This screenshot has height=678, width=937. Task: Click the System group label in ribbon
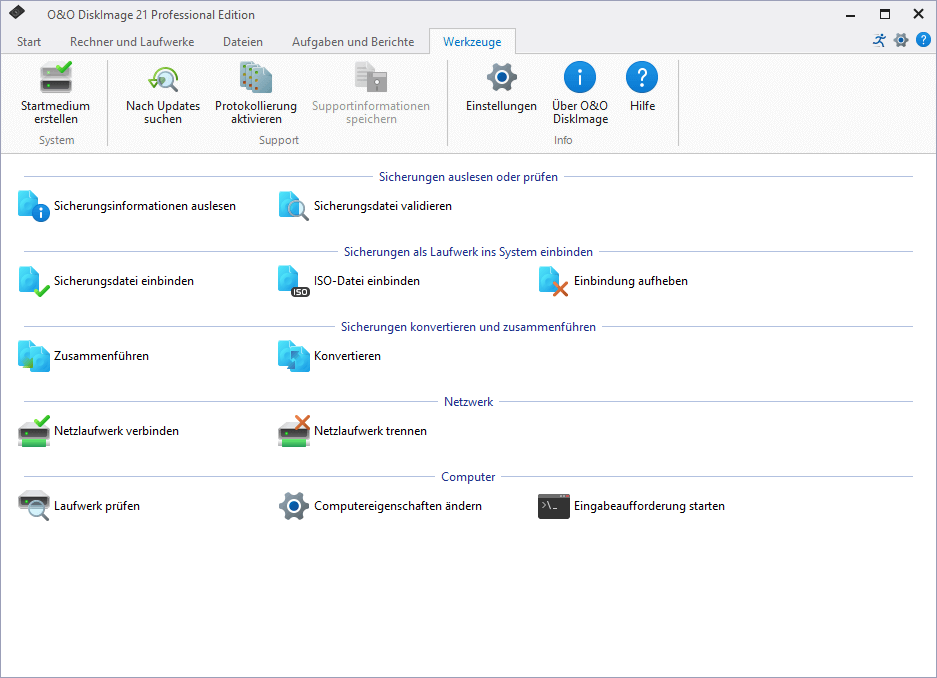pos(57,140)
